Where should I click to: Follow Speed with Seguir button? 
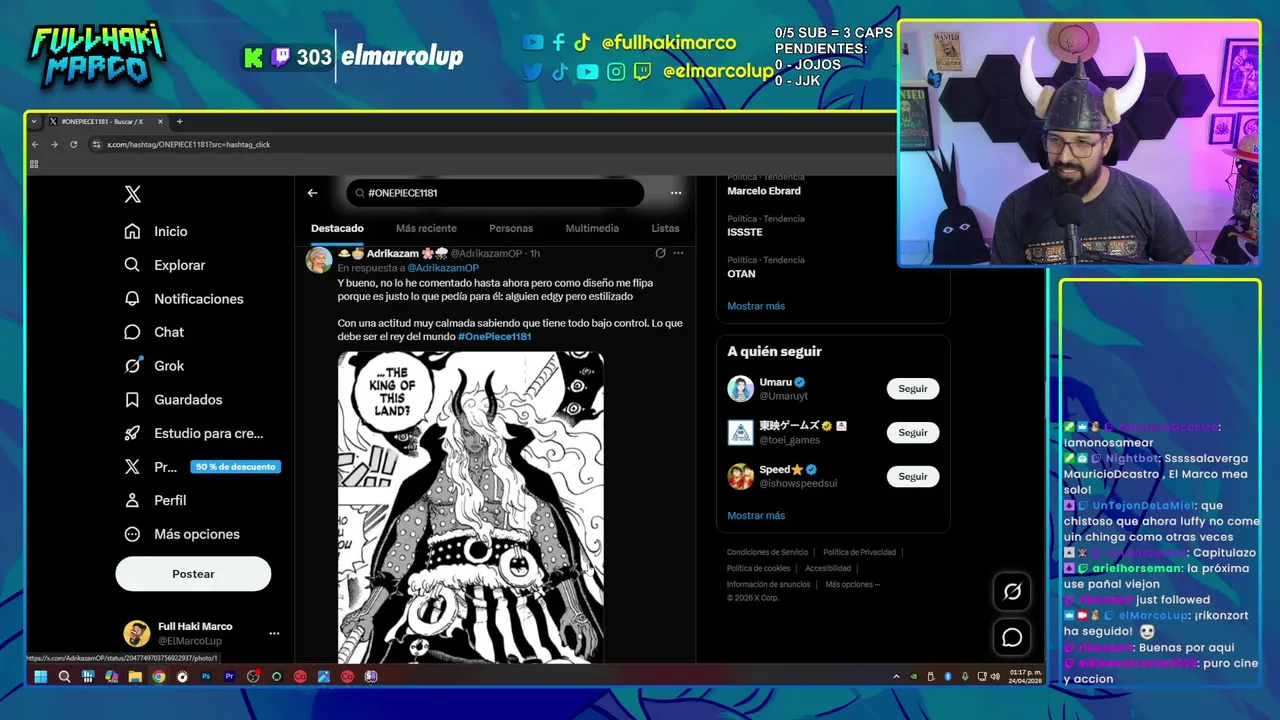tap(913, 477)
